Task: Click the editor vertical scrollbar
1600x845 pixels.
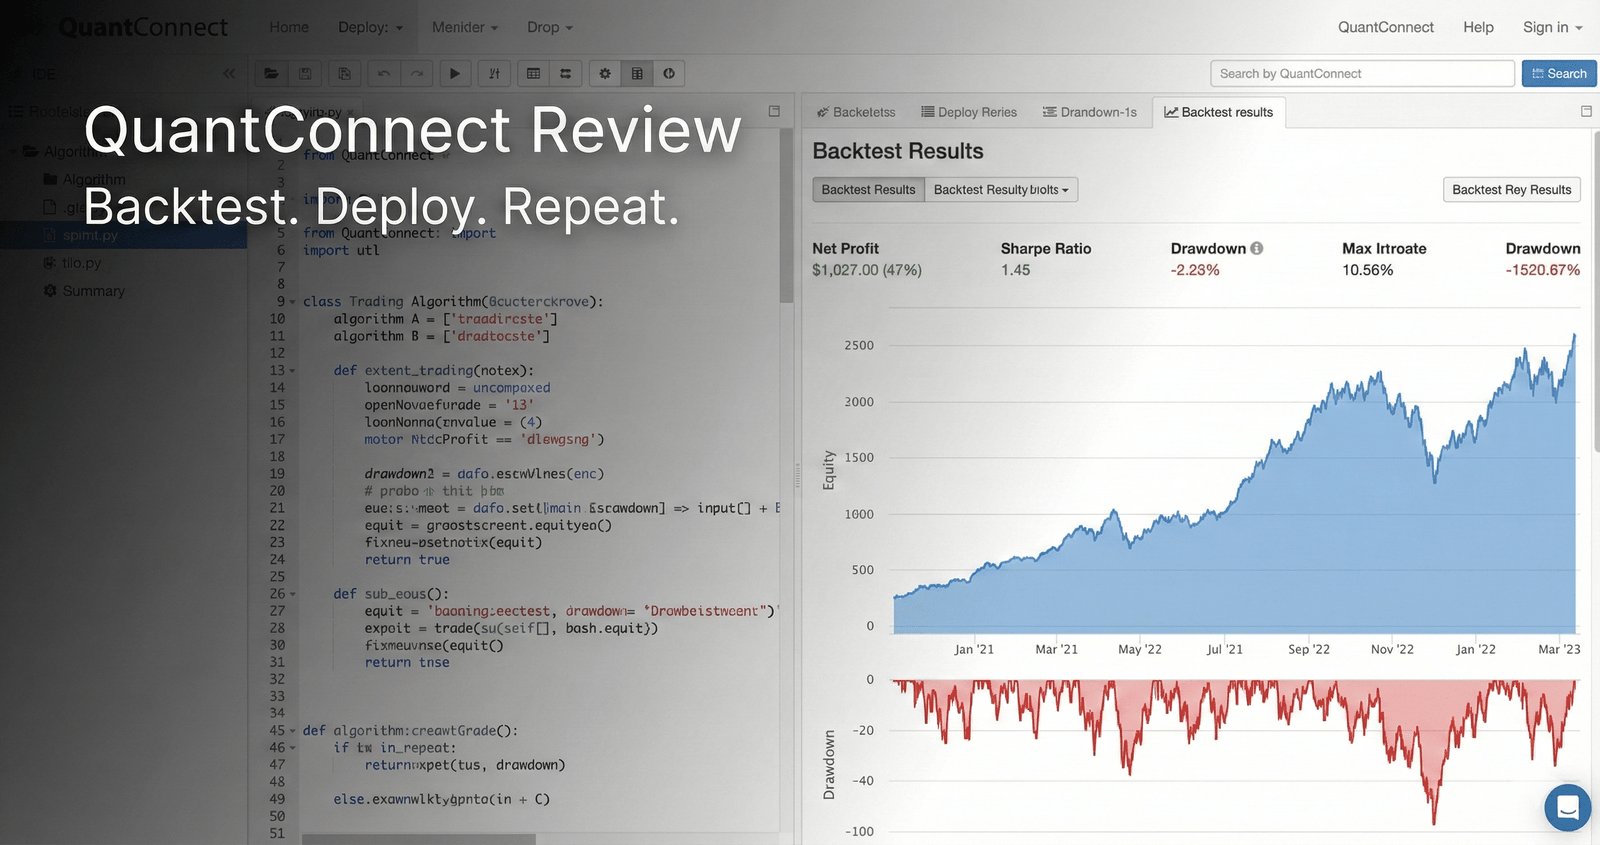Action: tap(787, 215)
